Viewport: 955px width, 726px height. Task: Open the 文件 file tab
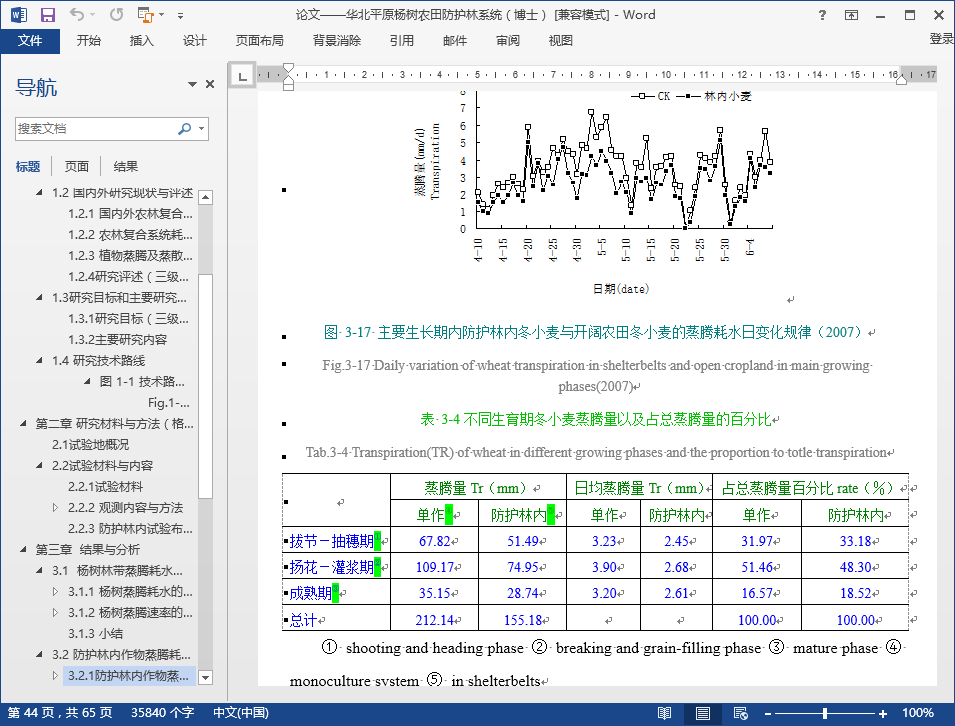(30, 41)
